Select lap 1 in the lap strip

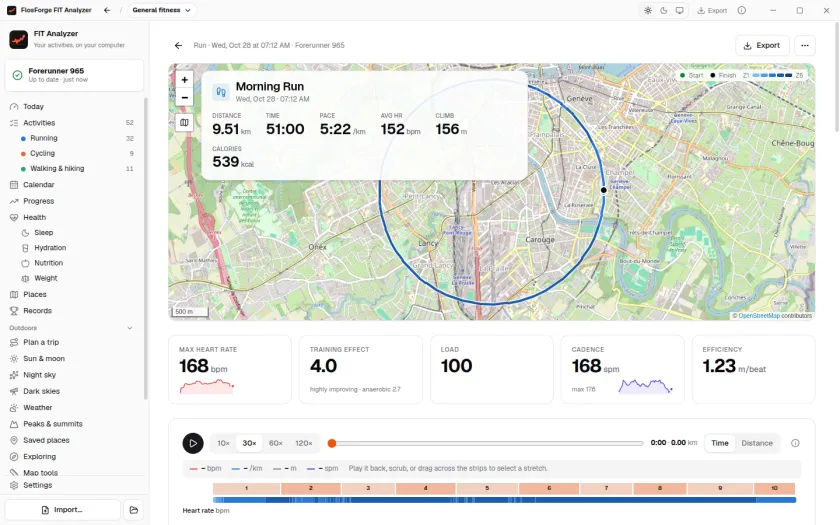pos(246,489)
